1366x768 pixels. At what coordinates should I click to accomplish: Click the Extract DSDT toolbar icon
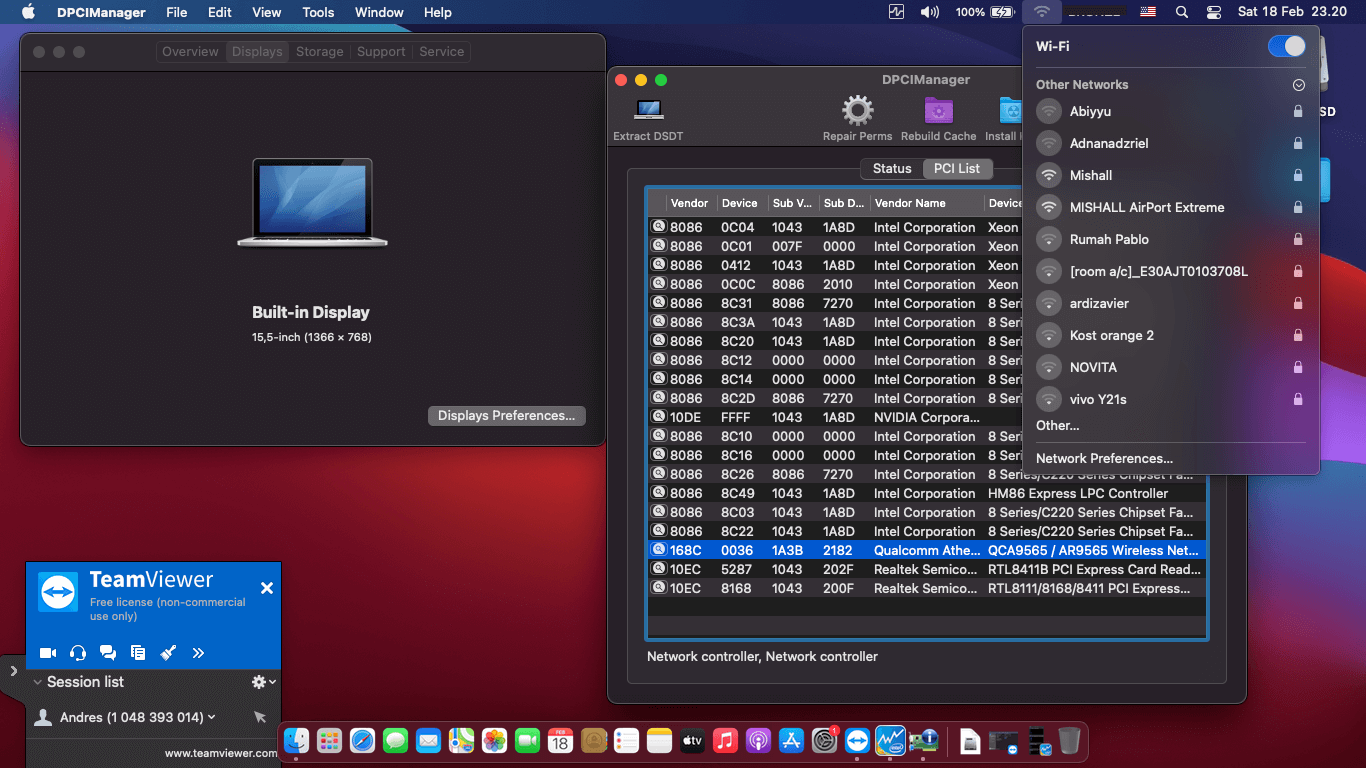click(649, 113)
